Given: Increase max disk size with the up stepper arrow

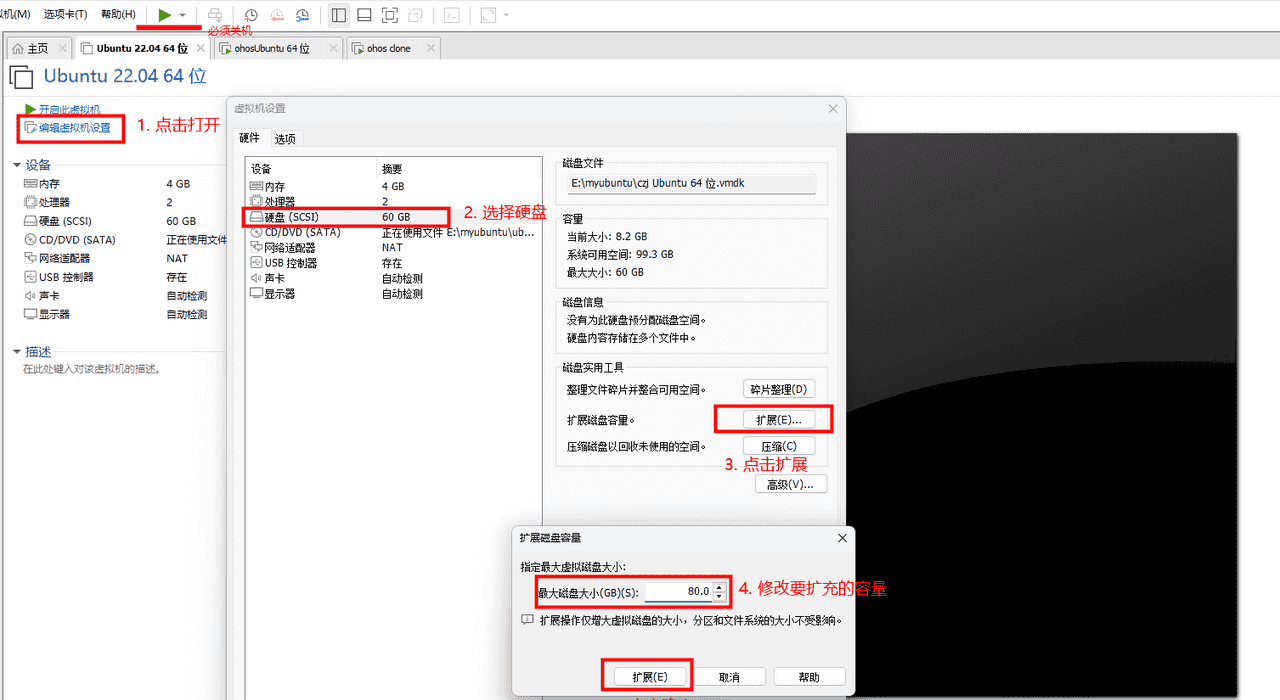Looking at the screenshot, I should [x=719, y=586].
